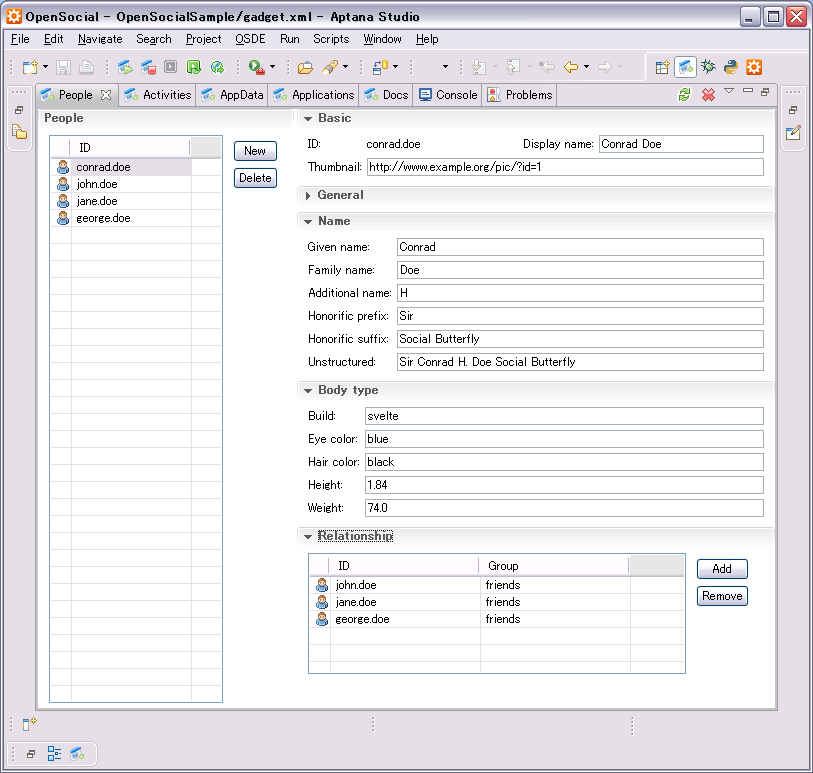Open the Docs tab
The width and height of the screenshot is (813, 773).
point(386,95)
